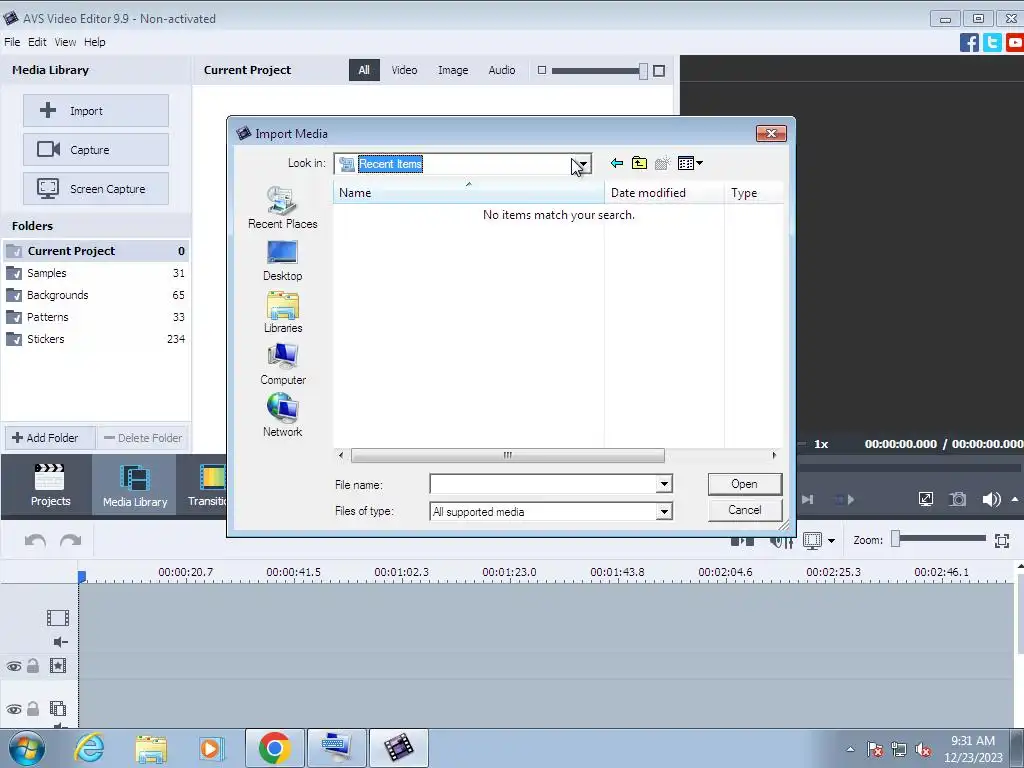Screen dimensions: 1024x768
Task: Open the Projects section
Action: (x=50, y=485)
